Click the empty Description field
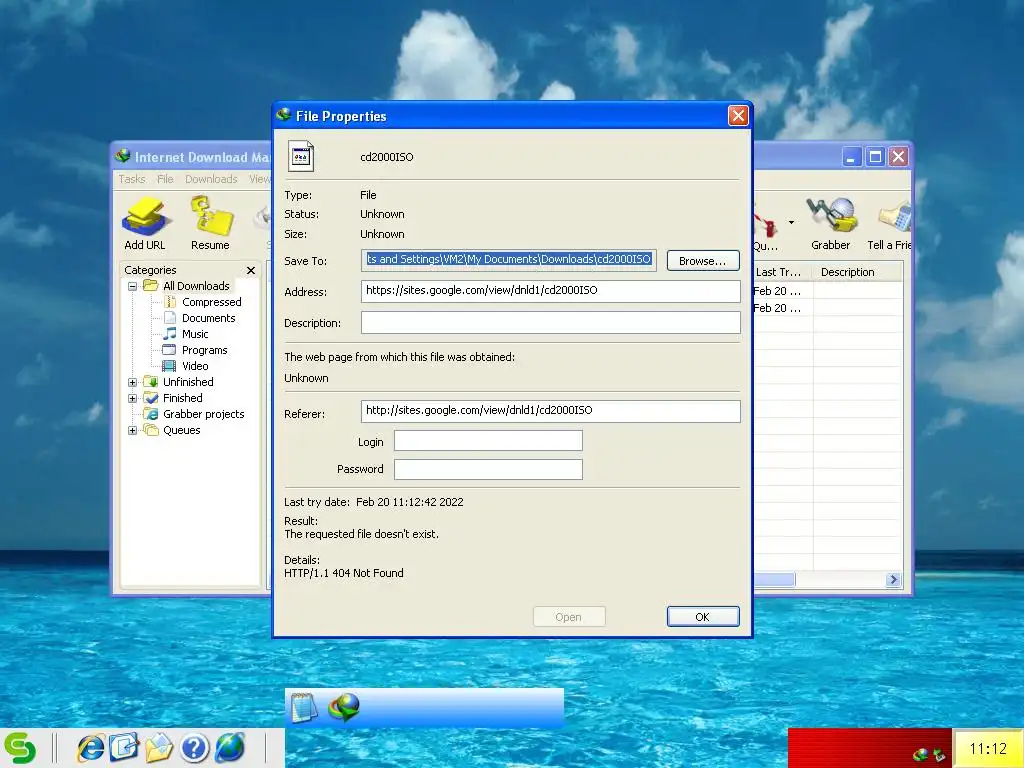This screenshot has height=768, width=1024. coord(551,323)
